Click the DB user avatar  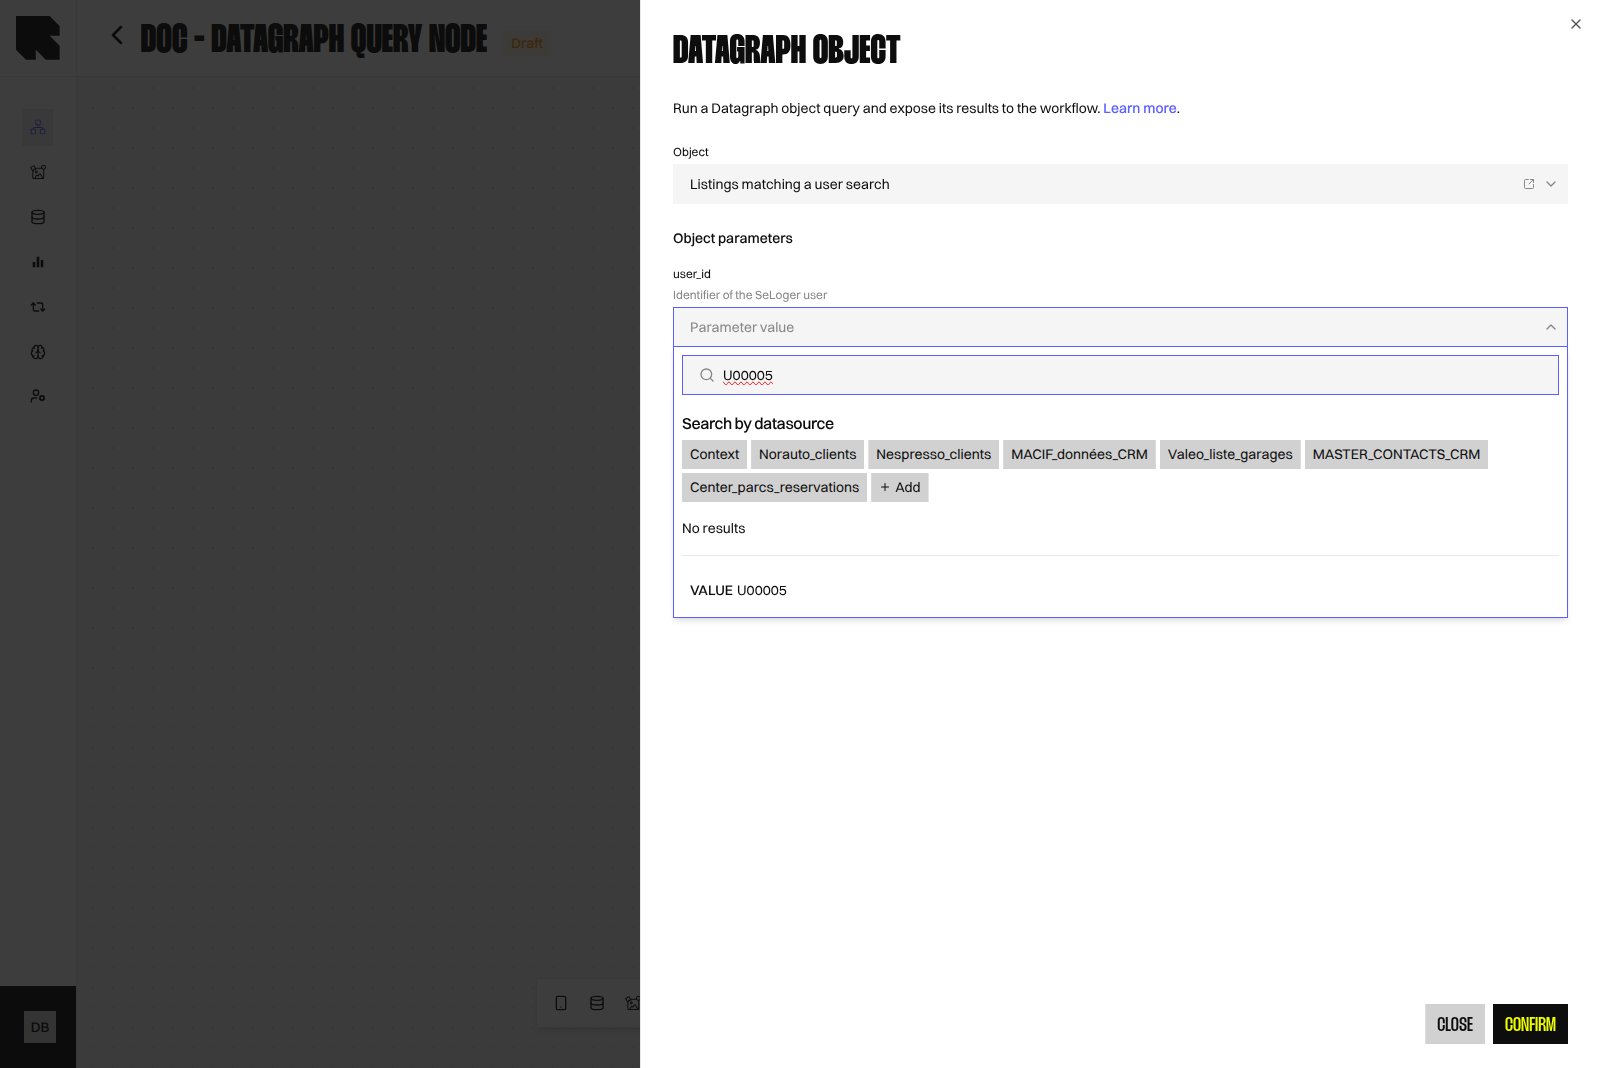(x=40, y=1027)
